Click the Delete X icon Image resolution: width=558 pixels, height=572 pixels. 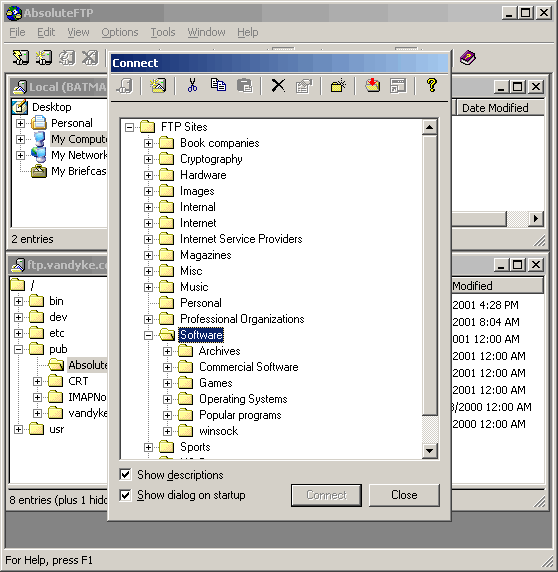click(x=278, y=86)
